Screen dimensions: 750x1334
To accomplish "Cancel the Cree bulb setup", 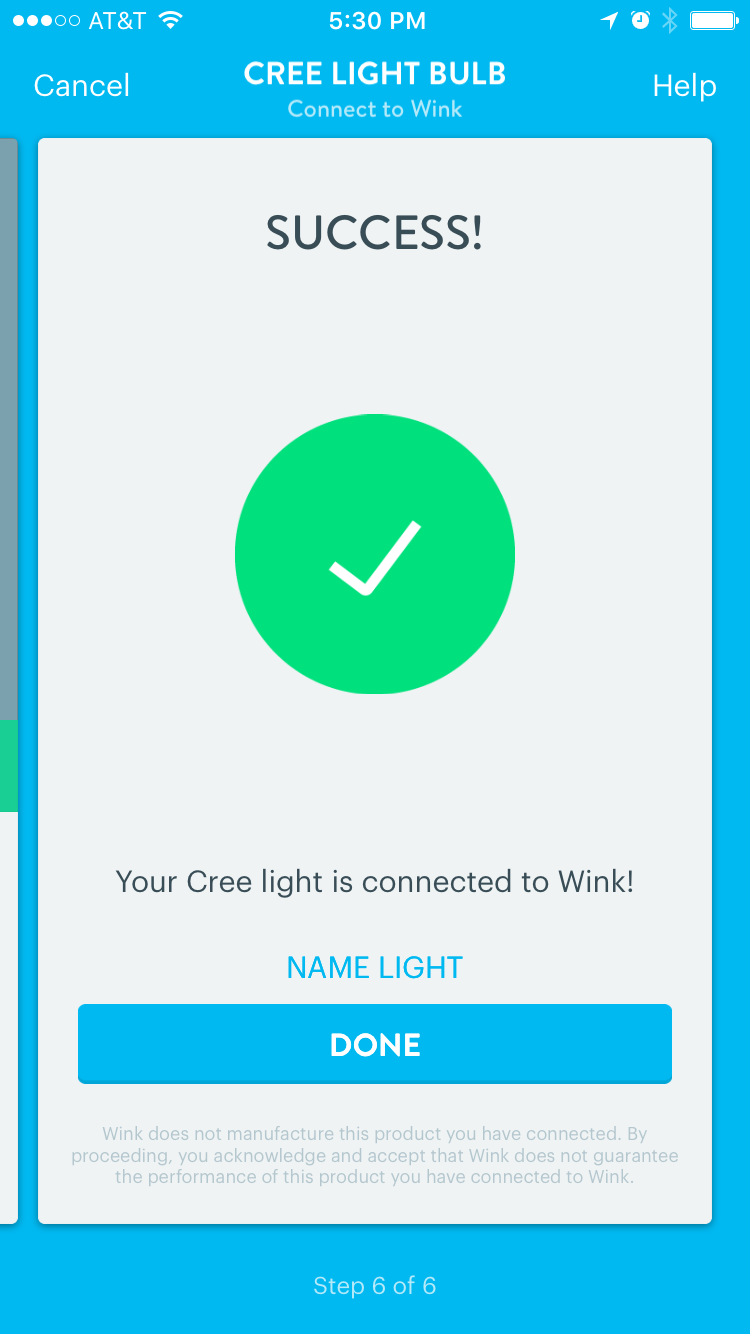I will [82, 86].
